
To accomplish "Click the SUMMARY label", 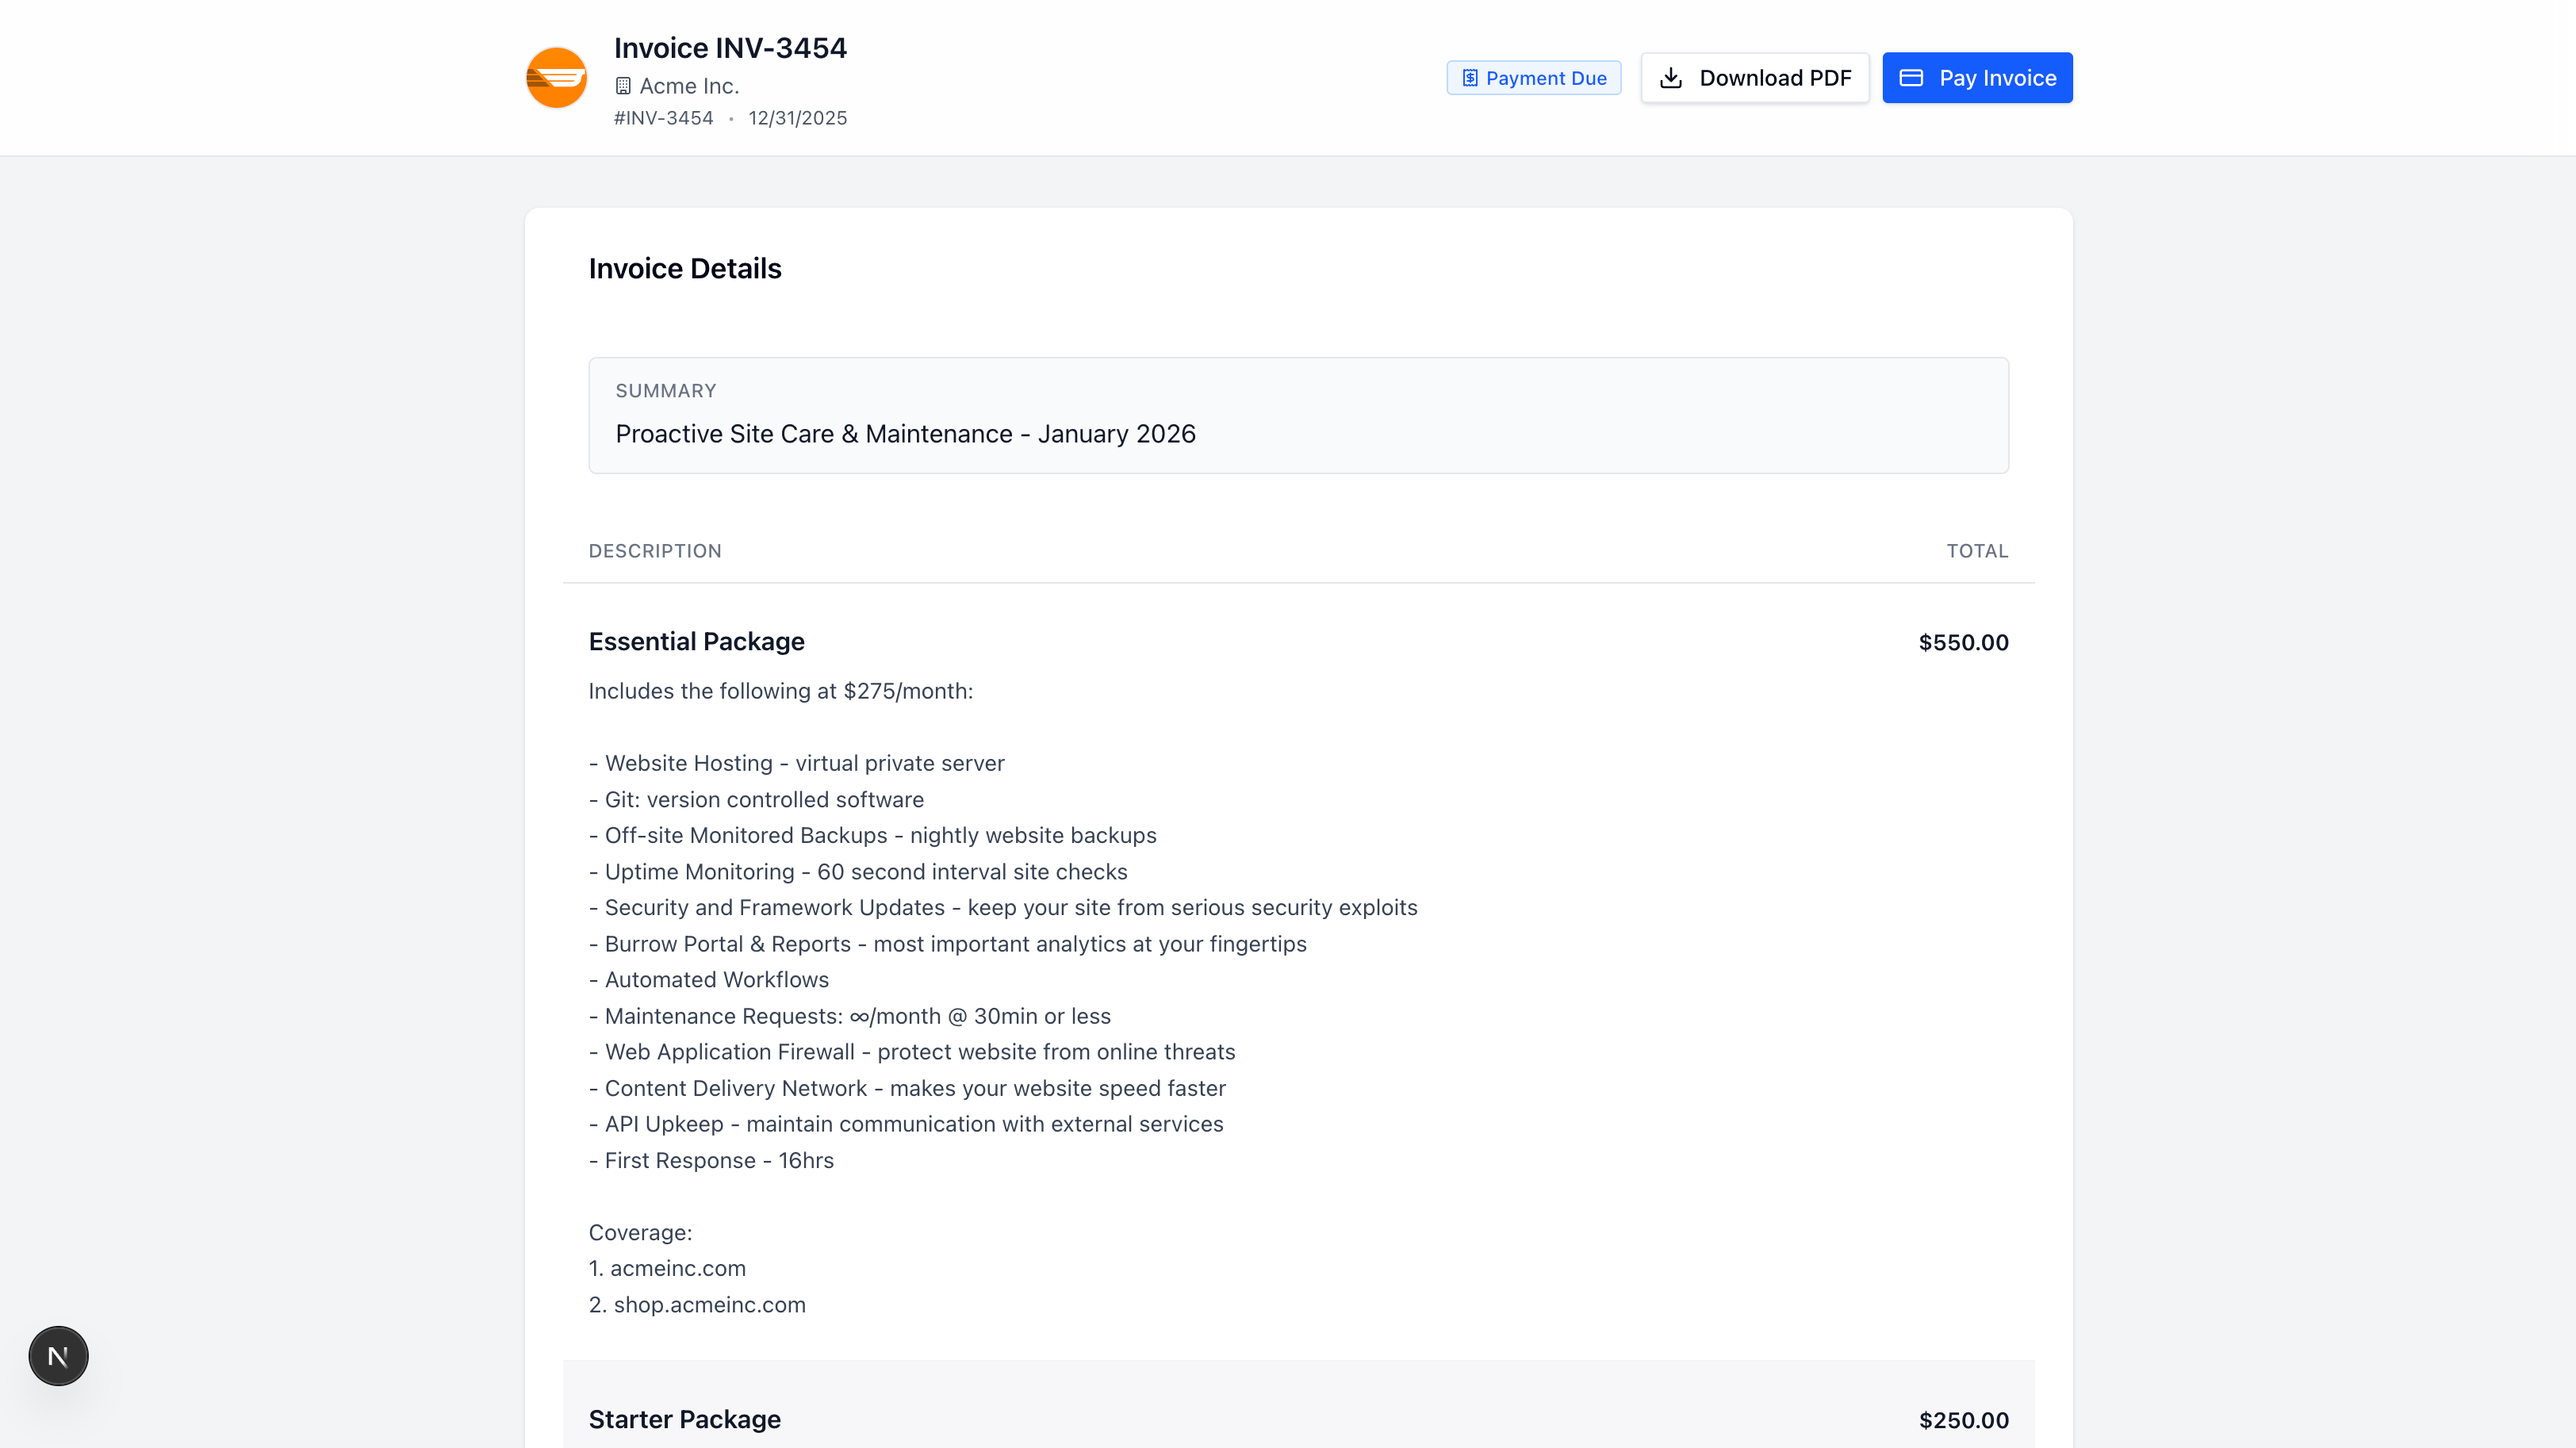I will tap(666, 391).
